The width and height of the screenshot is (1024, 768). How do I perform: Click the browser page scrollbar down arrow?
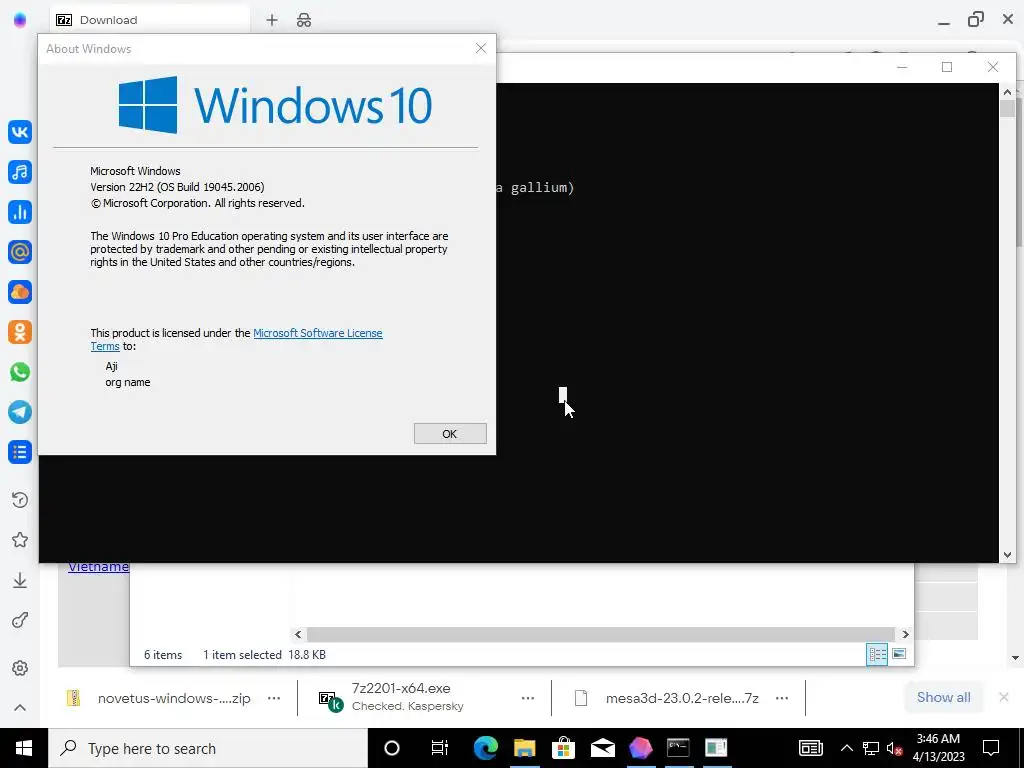1016,658
